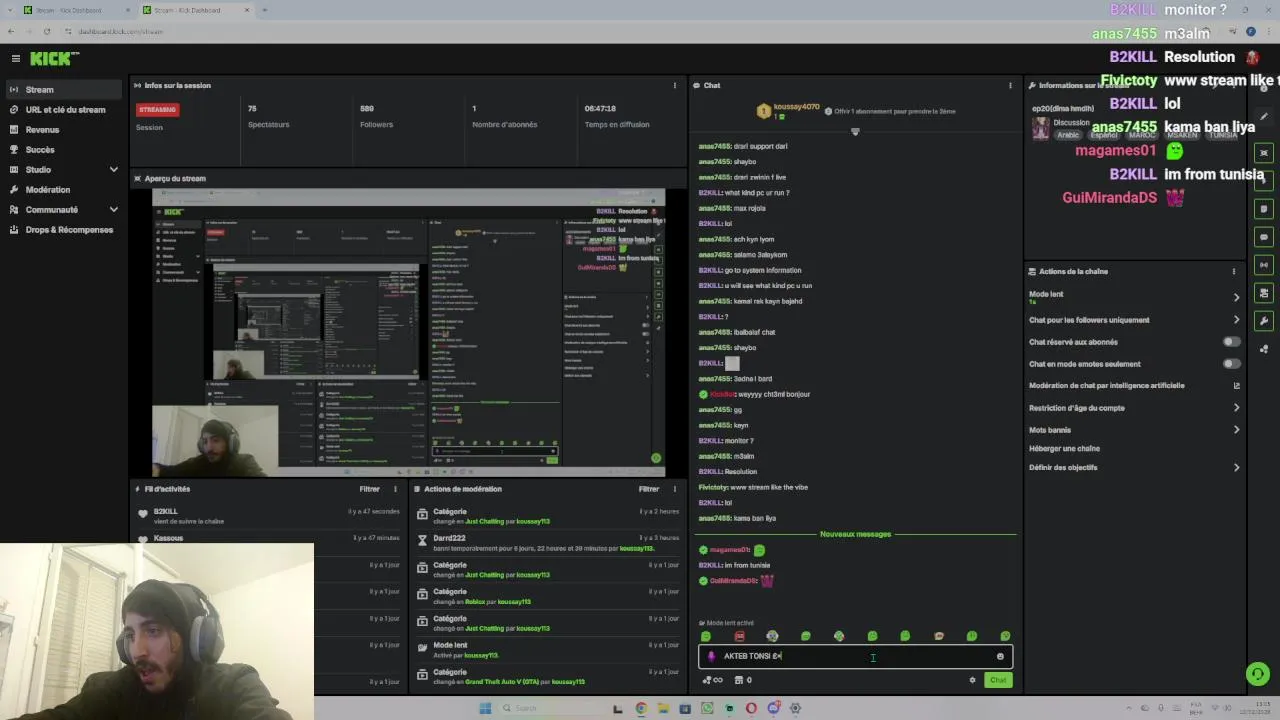This screenshot has height=720, width=1280.
Task: Select B2KILL follow activity entry
Action: 270,516
